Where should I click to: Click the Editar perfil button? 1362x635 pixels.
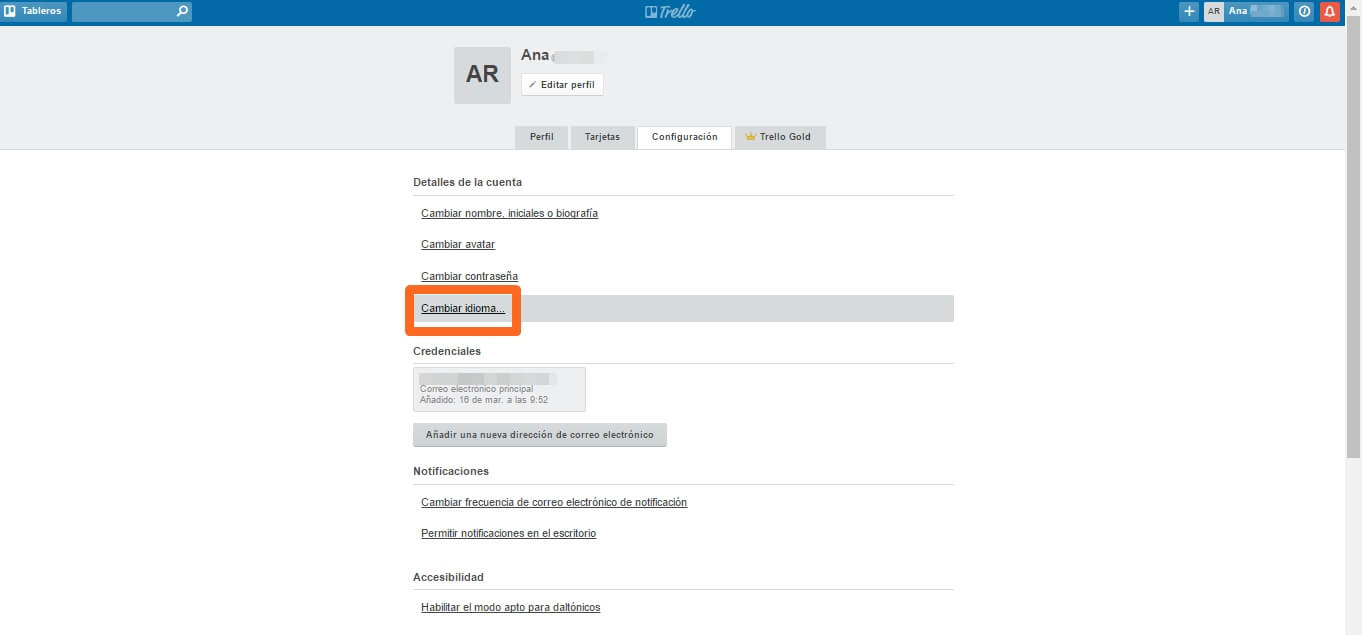click(x=562, y=84)
